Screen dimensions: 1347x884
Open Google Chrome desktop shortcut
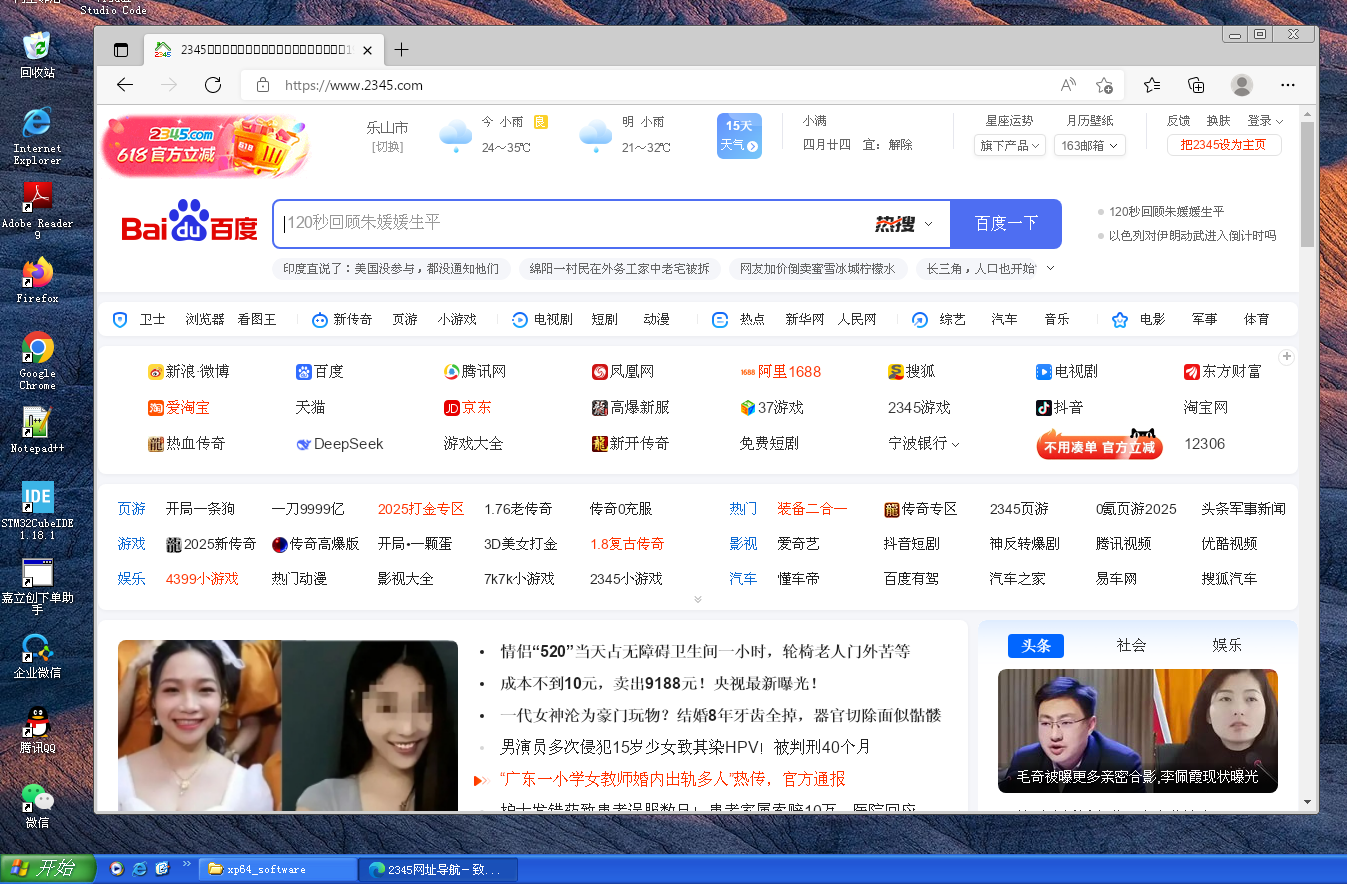pyautogui.click(x=37, y=360)
